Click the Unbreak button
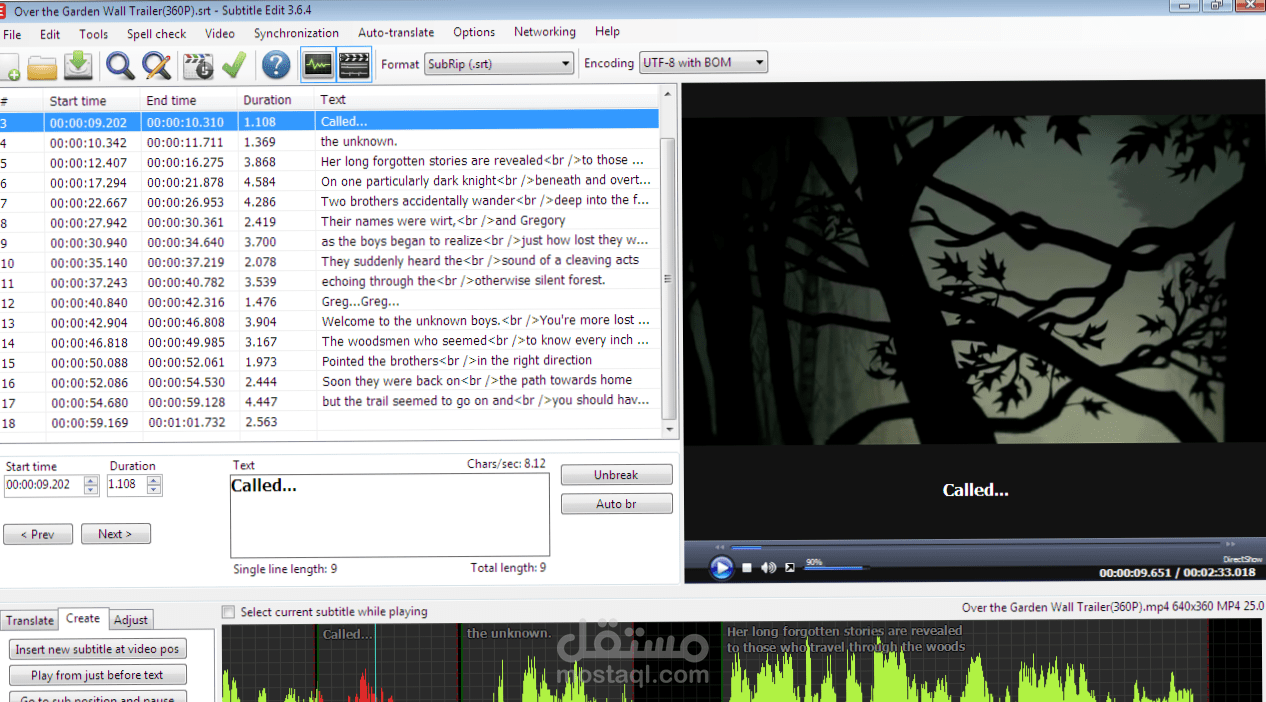Screen dimensions: 1266x702 click(616, 475)
